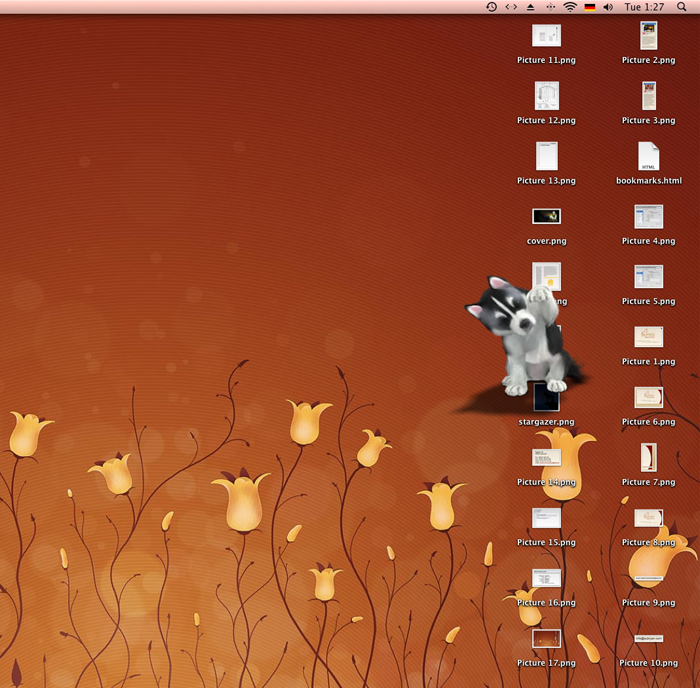This screenshot has width=700, height=688.
Task: Select Picture 4.png thumbnail
Action: click(x=649, y=217)
